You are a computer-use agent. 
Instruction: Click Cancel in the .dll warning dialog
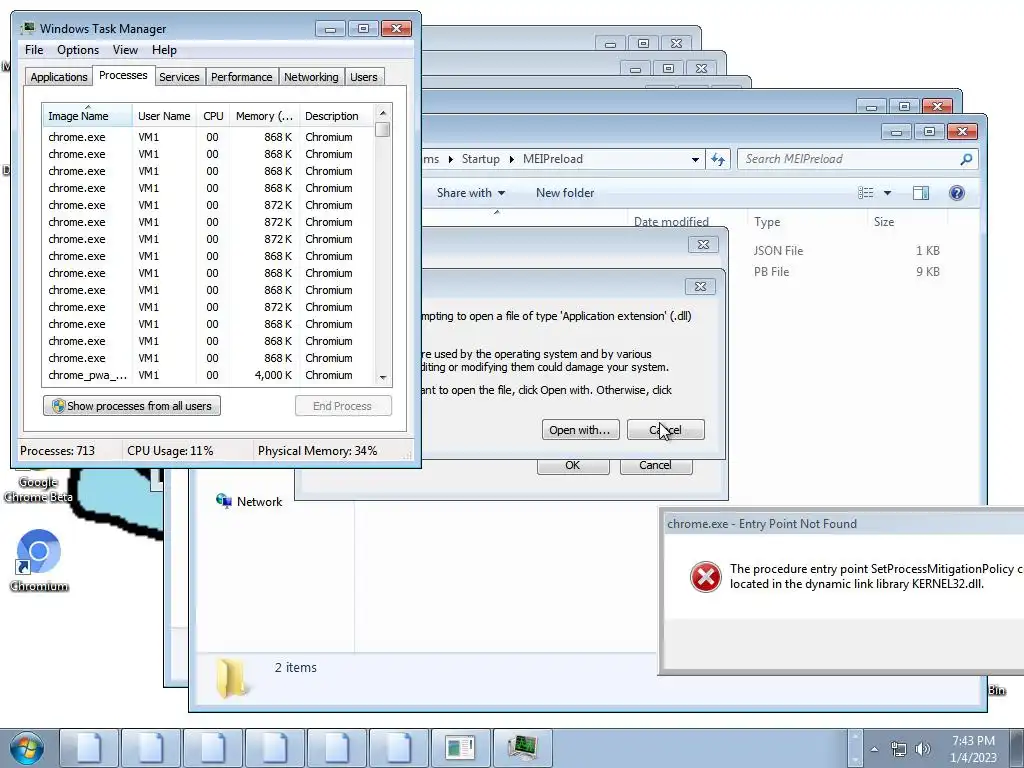coord(665,430)
